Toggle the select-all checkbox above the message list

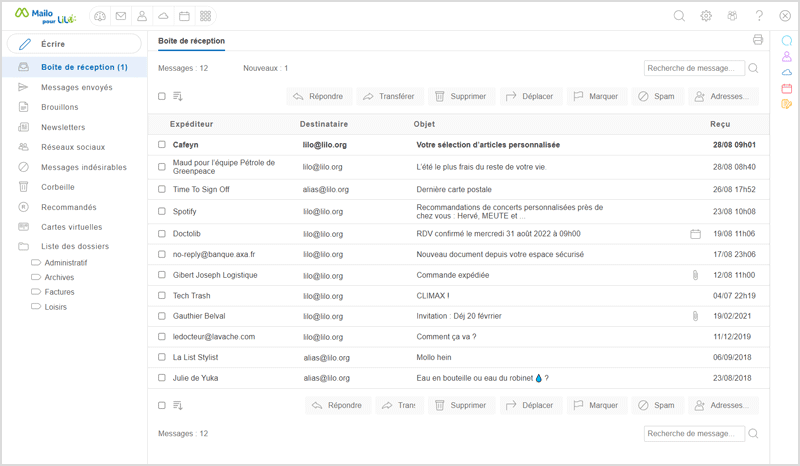click(x=162, y=97)
